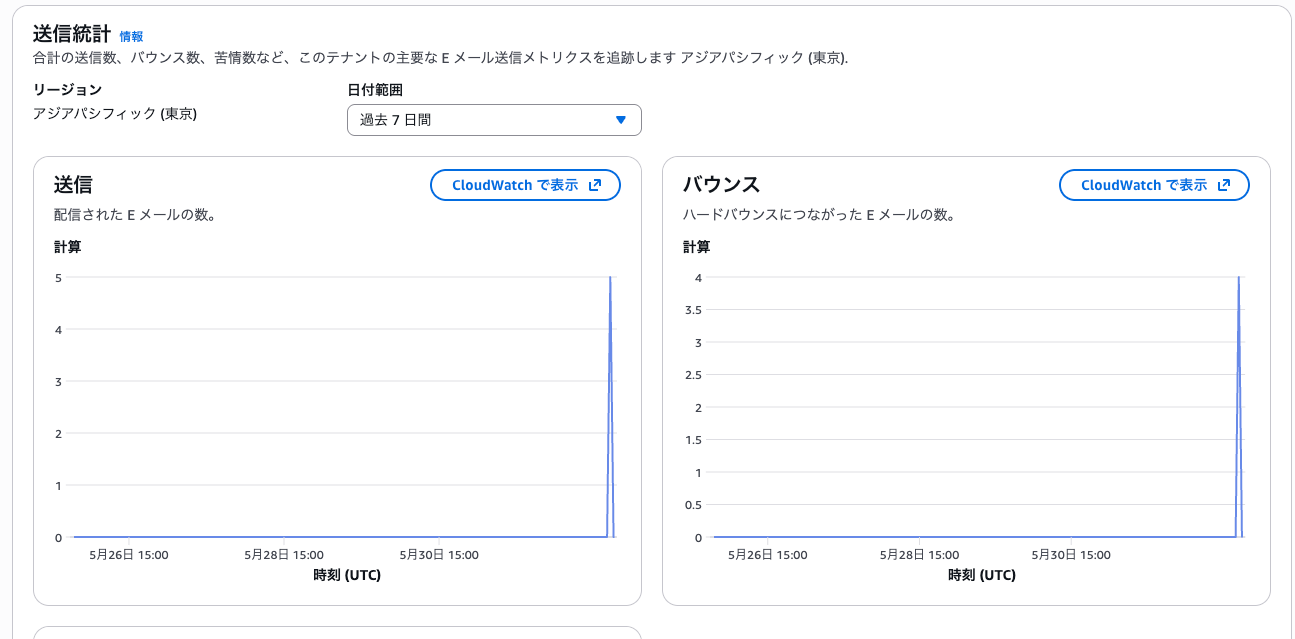Click y-axis value 5 in 送信 chart
The image size is (1295, 639).
pyautogui.click(x=58, y=278)
